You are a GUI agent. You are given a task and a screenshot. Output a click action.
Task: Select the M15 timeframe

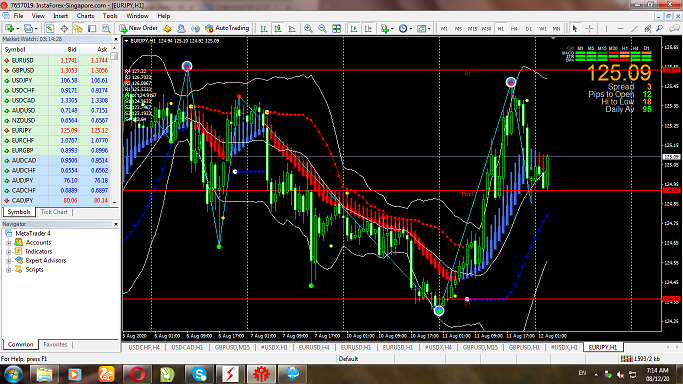[472, 28]
